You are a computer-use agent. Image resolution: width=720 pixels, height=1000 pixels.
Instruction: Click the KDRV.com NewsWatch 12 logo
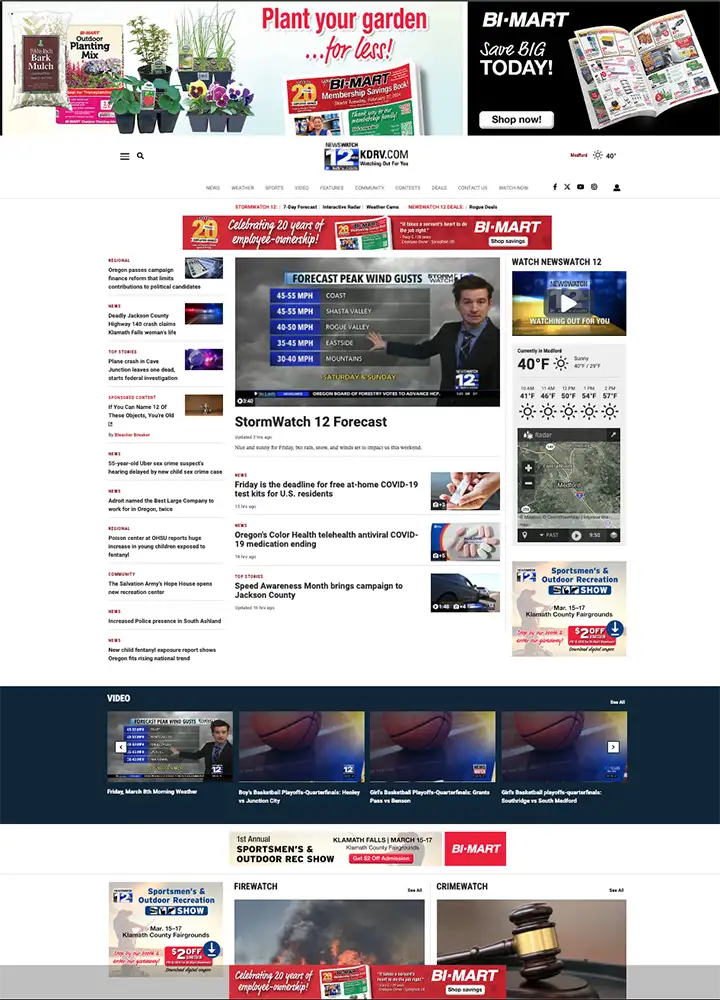point(366,156)
